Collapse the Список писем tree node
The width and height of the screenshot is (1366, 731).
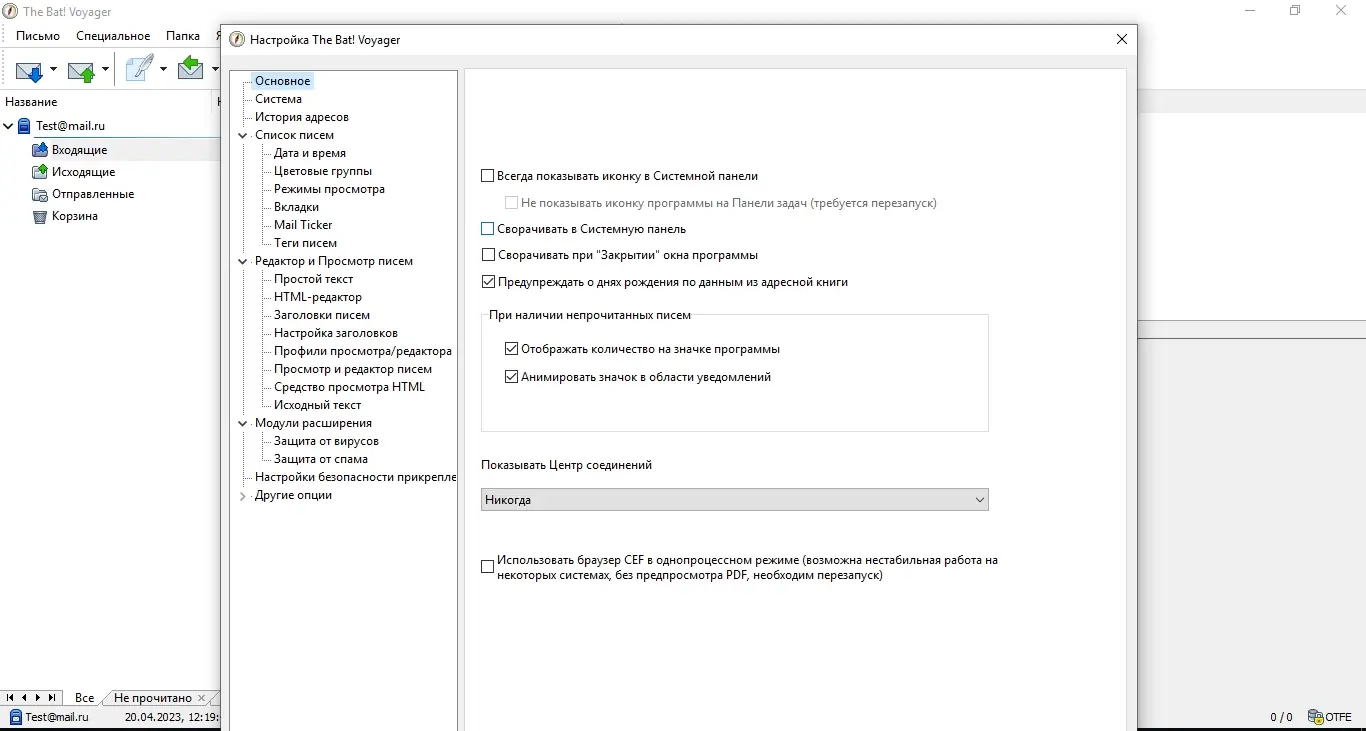[x=242, y=135]
